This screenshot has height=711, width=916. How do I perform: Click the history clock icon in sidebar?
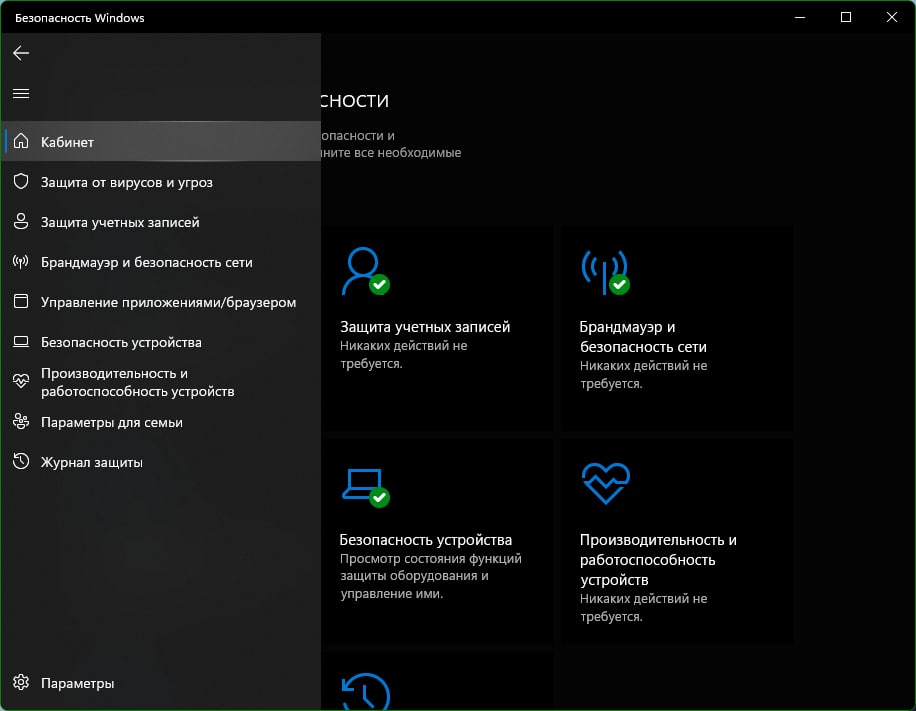point(21,462)
